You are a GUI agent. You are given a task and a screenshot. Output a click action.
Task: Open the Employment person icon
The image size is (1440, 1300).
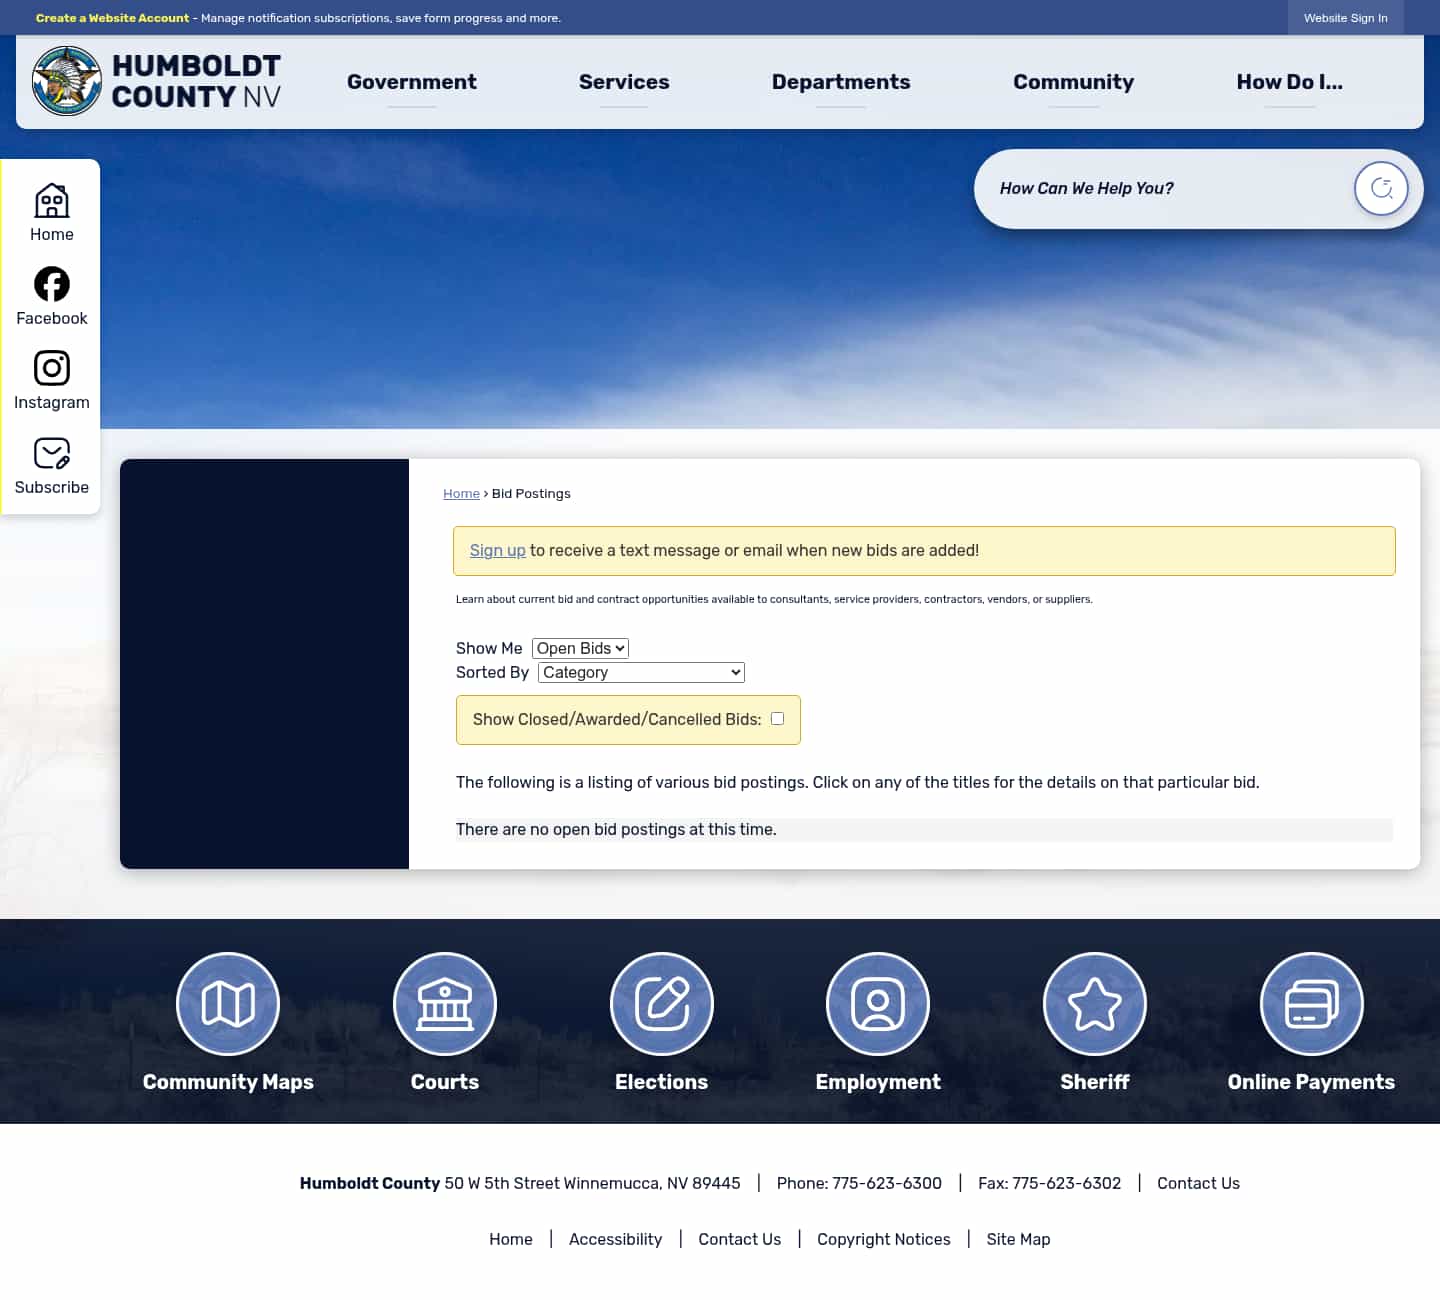point(877,1003)
